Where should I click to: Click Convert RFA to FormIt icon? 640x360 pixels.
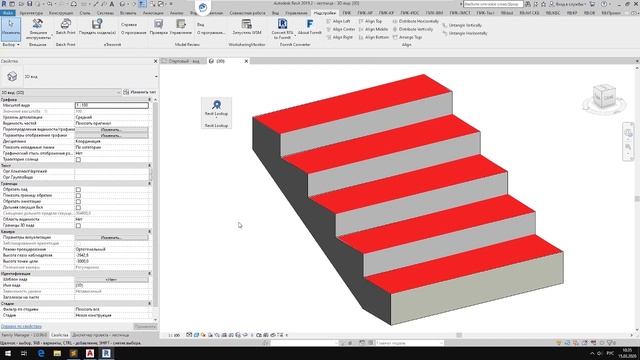coord(282,24)
